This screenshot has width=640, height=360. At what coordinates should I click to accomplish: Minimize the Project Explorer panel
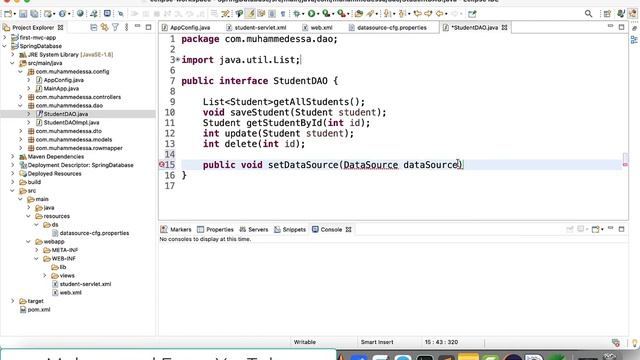pos(138,26)
